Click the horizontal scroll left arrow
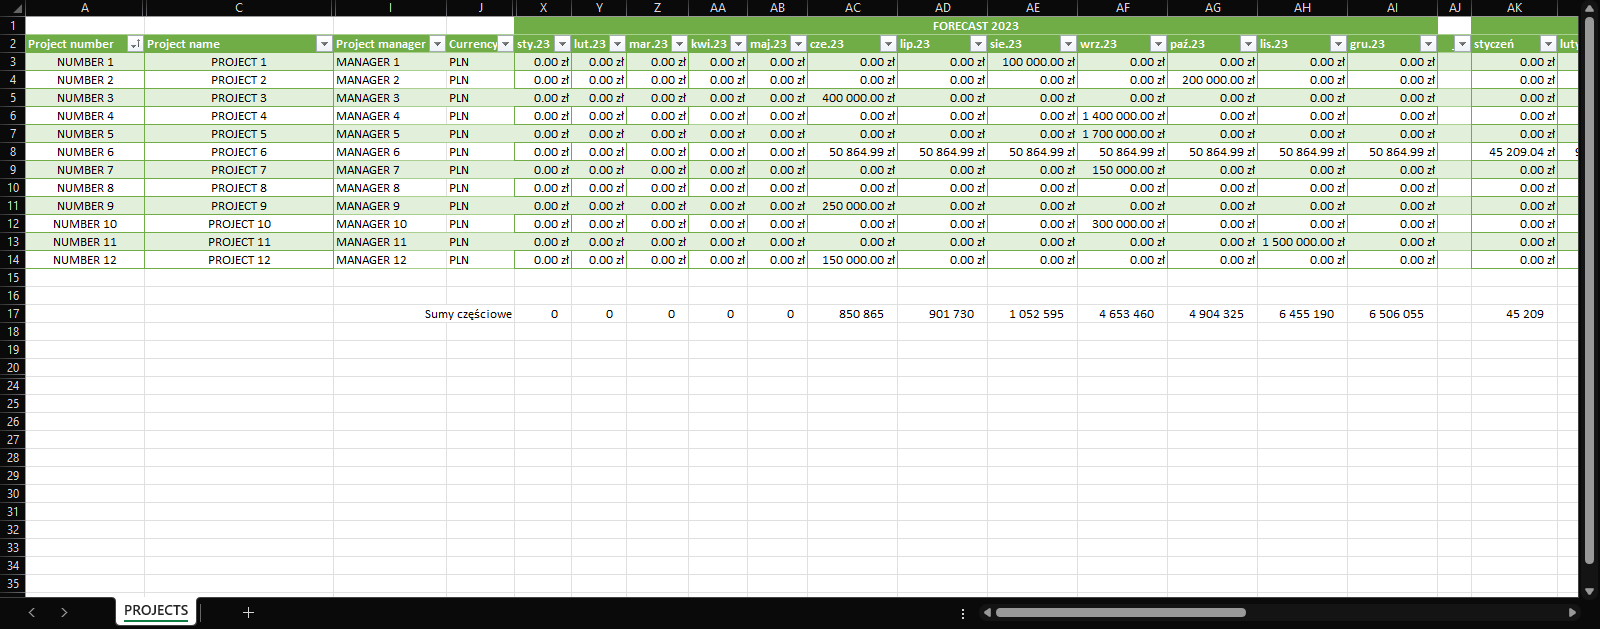The image size is (1600, 629). [987, 612]
